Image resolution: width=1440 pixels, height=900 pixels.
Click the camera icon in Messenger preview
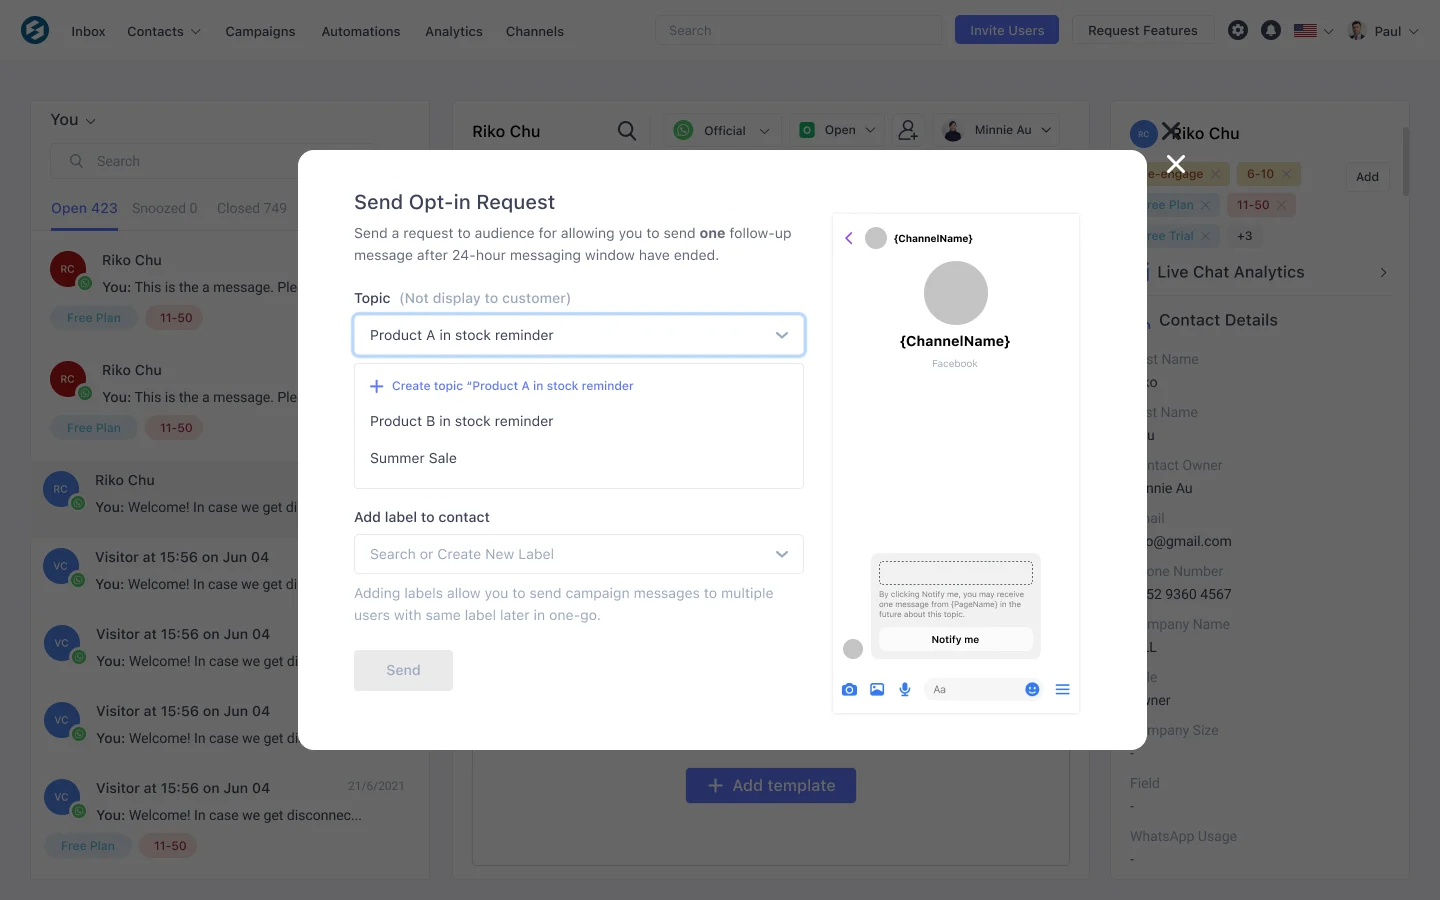pyautogui.click(x=849, y=689)
